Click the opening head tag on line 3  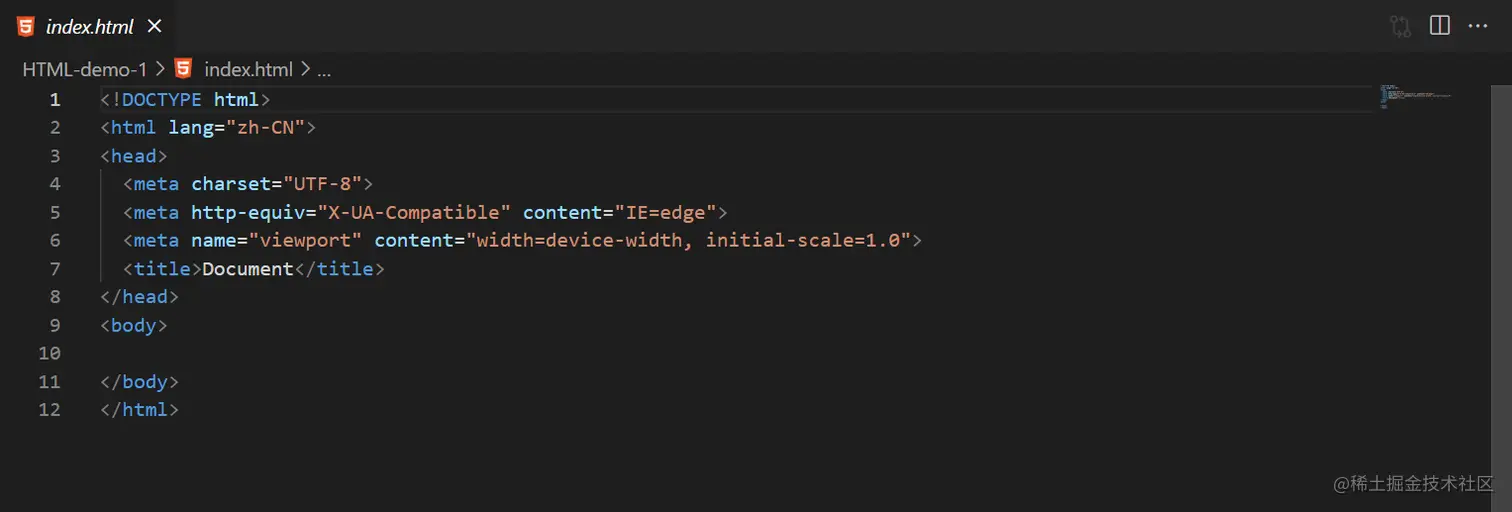coord(134,156)
